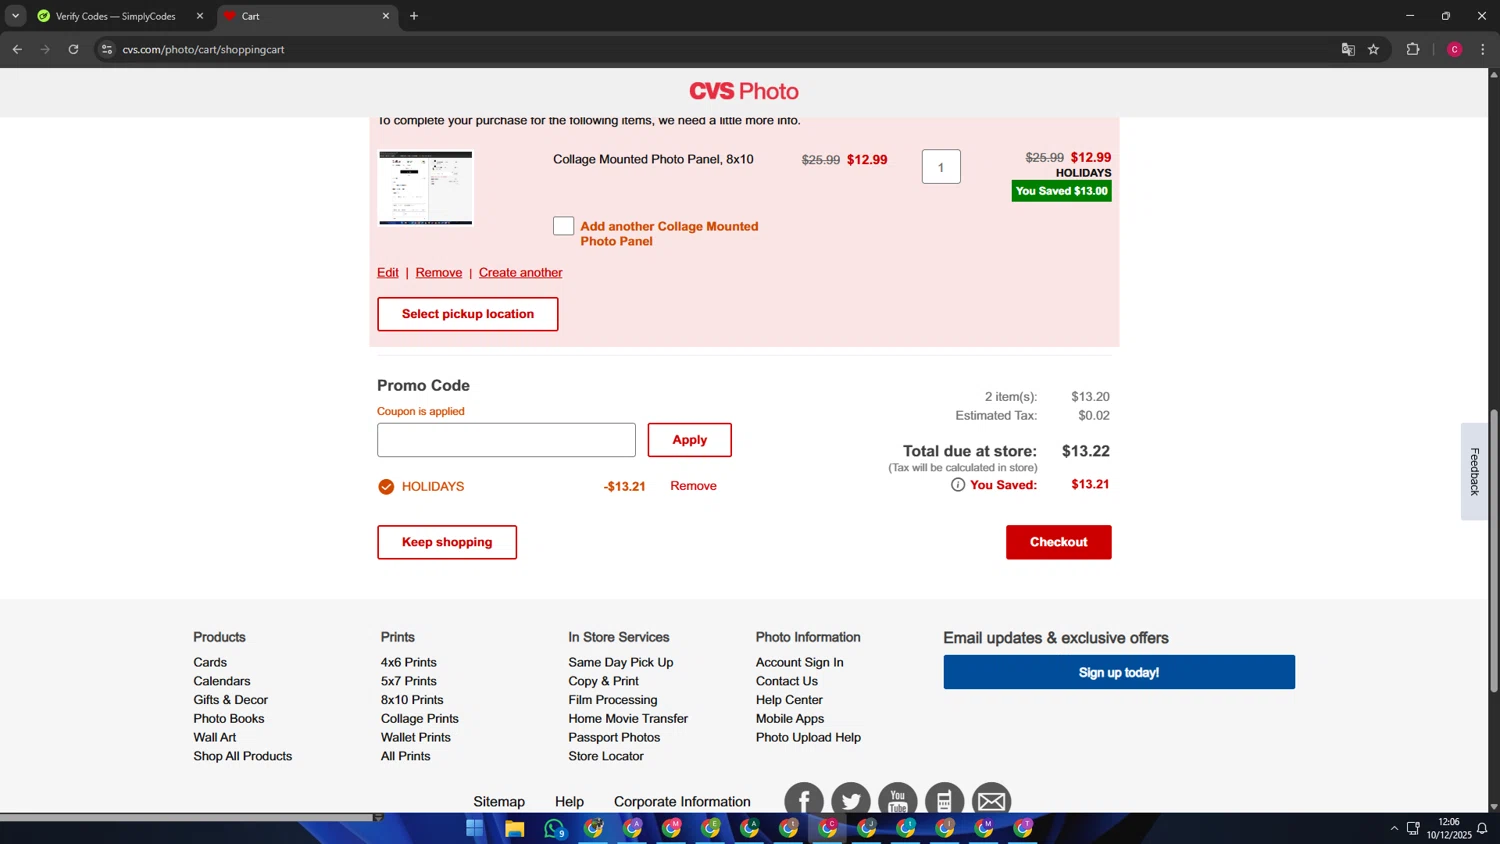The image size is (1500, 844).
Task: Focus the promo code input field
Action: [x=506, y=440]
